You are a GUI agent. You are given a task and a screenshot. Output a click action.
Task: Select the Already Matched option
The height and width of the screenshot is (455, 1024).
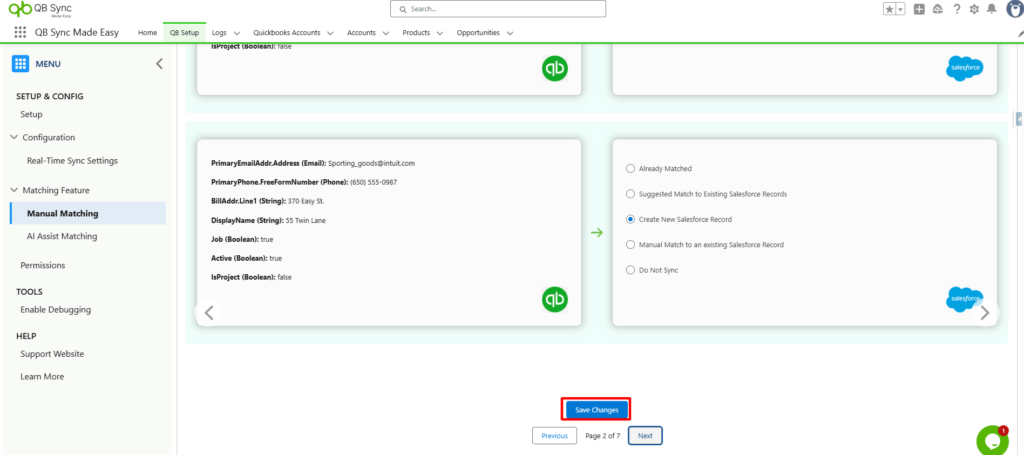point(630,169)
